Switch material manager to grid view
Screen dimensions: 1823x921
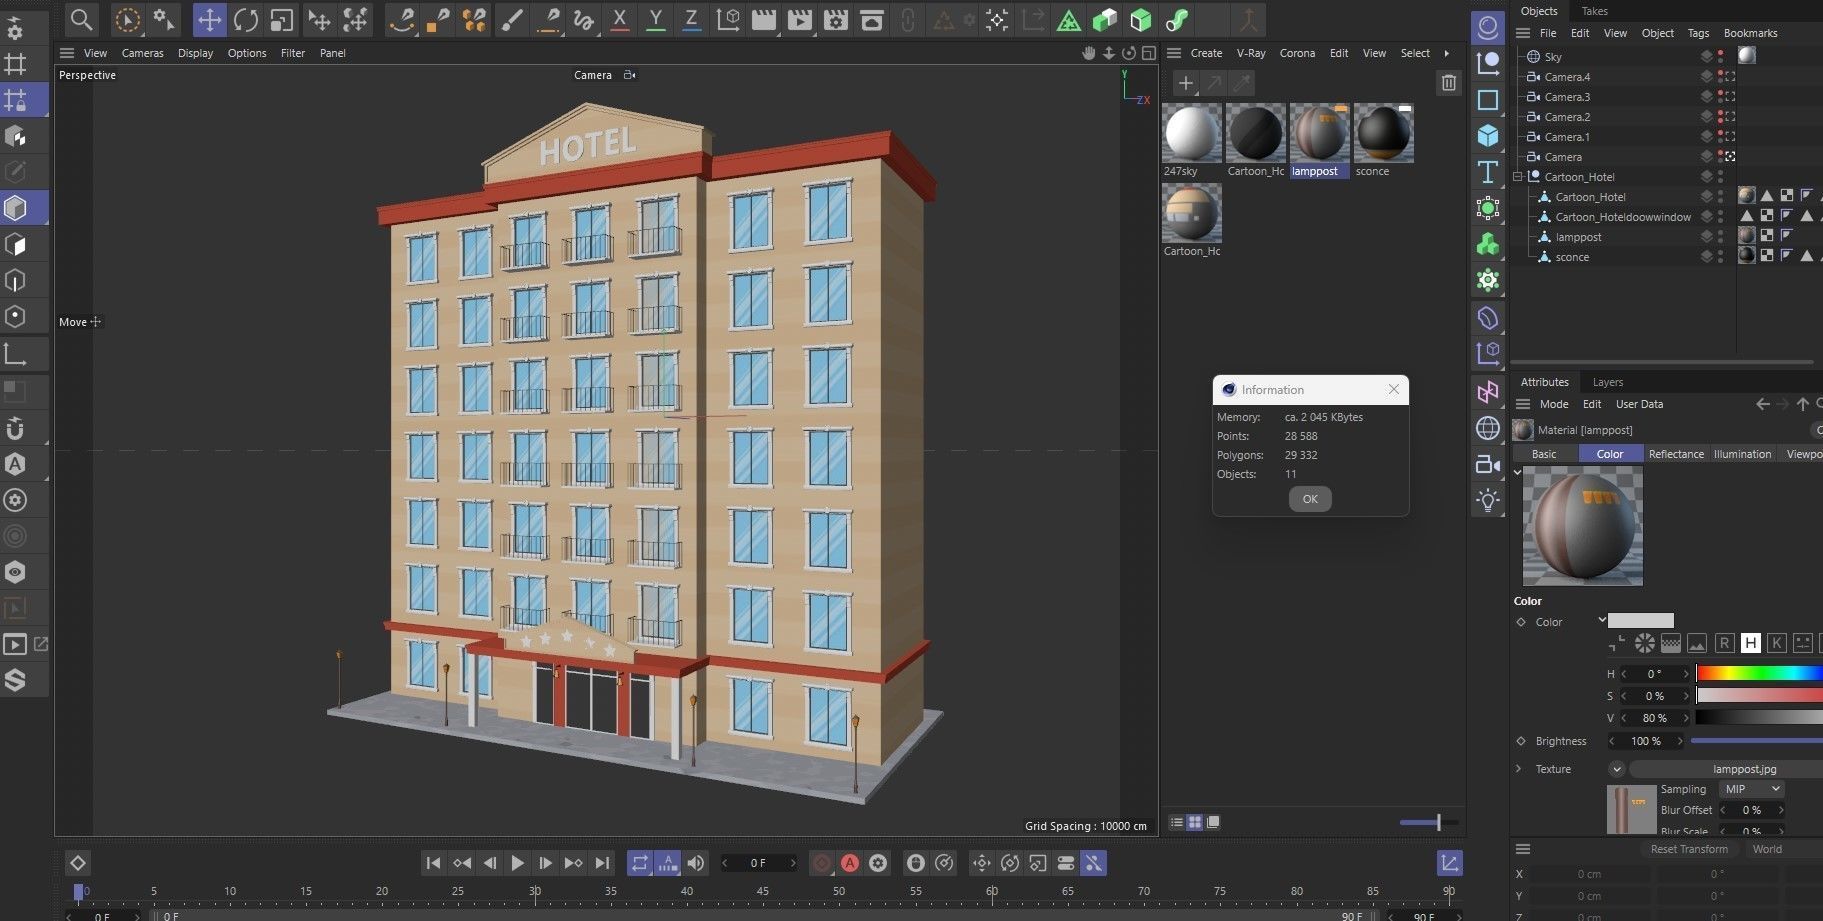tap(1195, 822)
